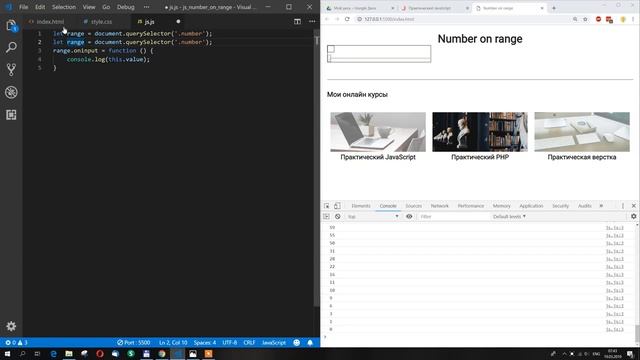
Task: Open the DevTools console settings gear
Action: [633, 217]
